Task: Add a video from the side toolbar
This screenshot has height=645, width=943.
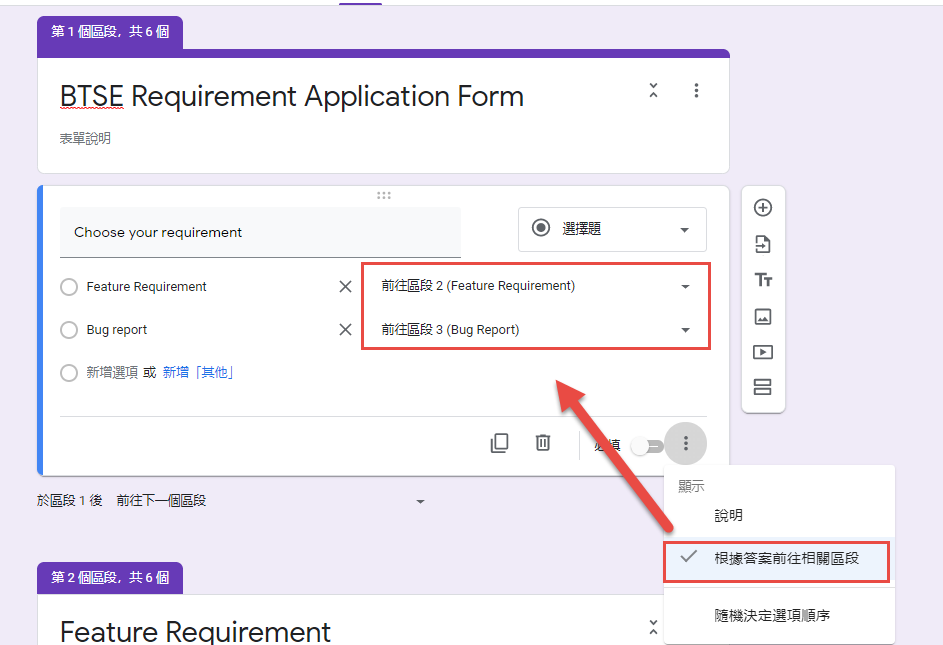Action: click(x=763, y=352)
